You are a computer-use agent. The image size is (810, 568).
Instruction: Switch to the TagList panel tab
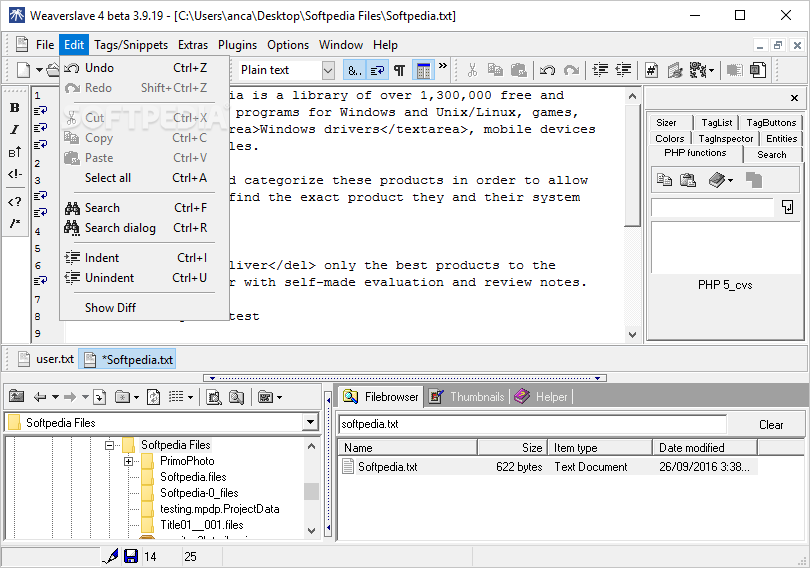[716, 122]
